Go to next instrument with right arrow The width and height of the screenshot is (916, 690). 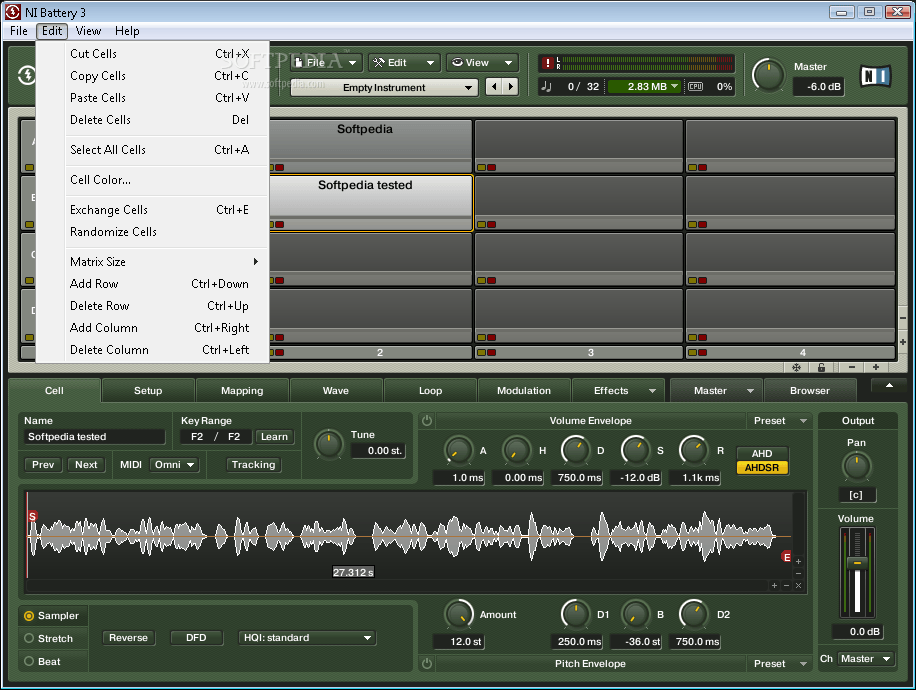[511, 87]
